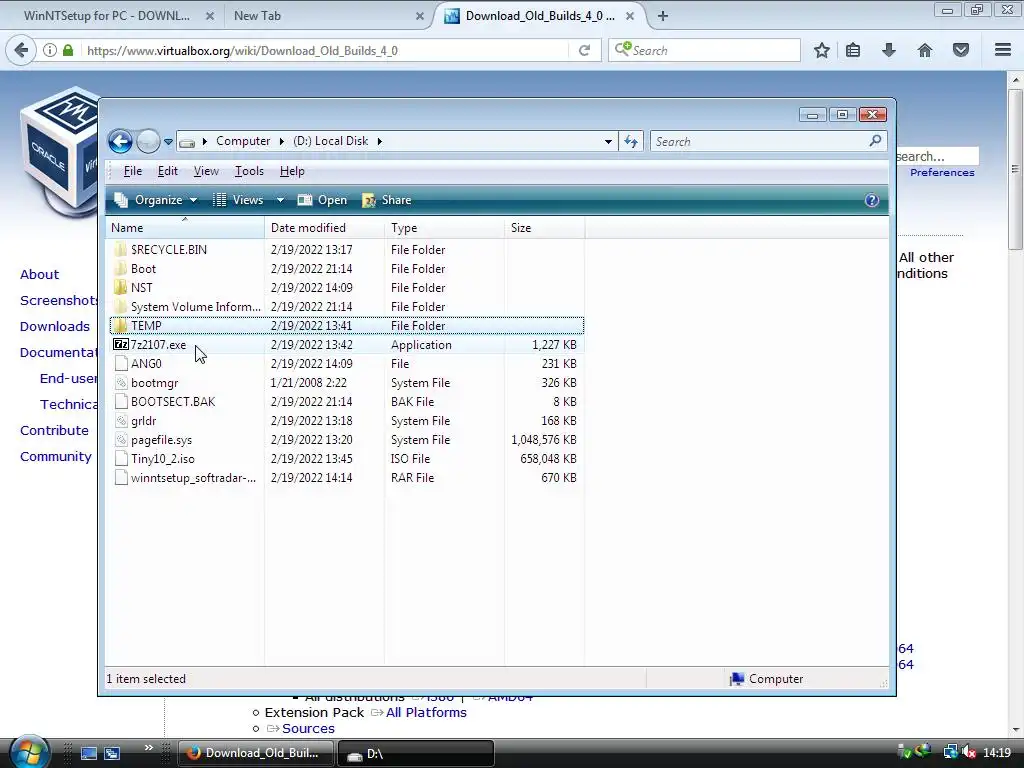Open a new browser tab with plus button

(663, 16)
